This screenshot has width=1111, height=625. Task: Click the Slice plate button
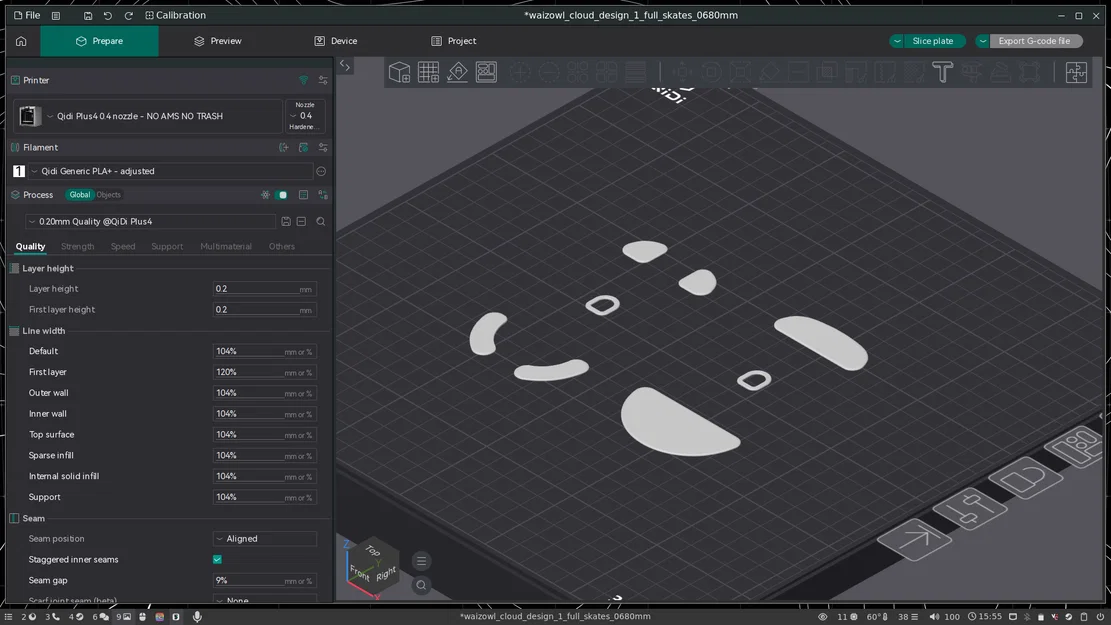pyautogui.click(x=933, y=41)
